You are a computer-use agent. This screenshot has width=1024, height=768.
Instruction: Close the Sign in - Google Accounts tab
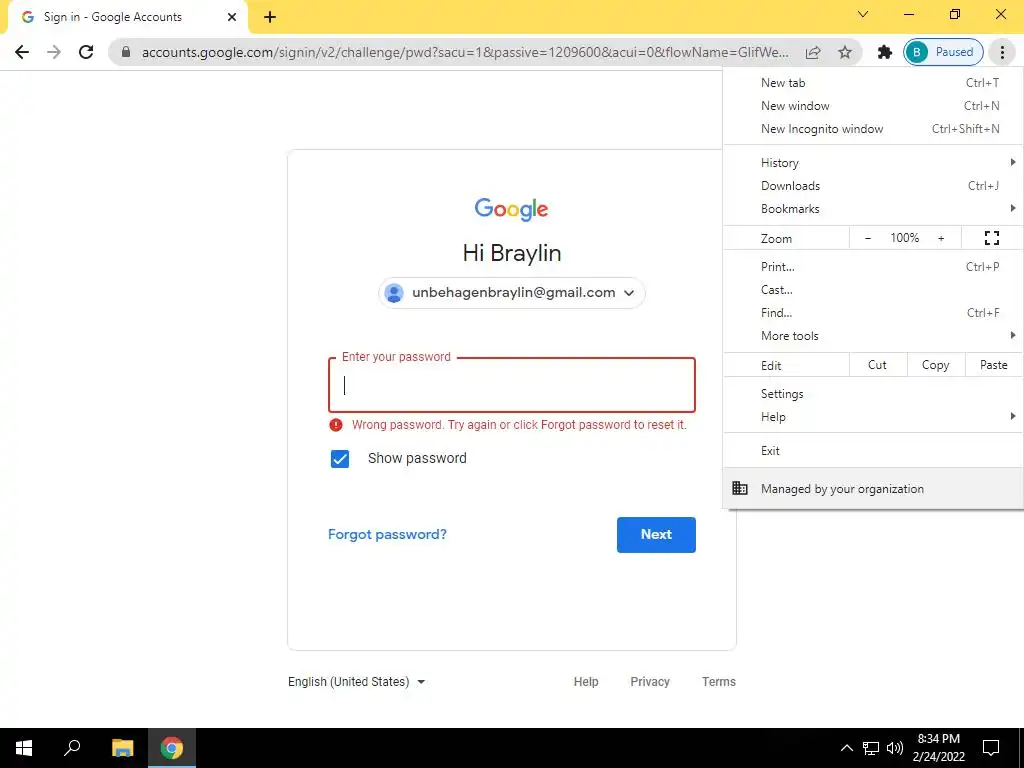[x=232, y=17]
